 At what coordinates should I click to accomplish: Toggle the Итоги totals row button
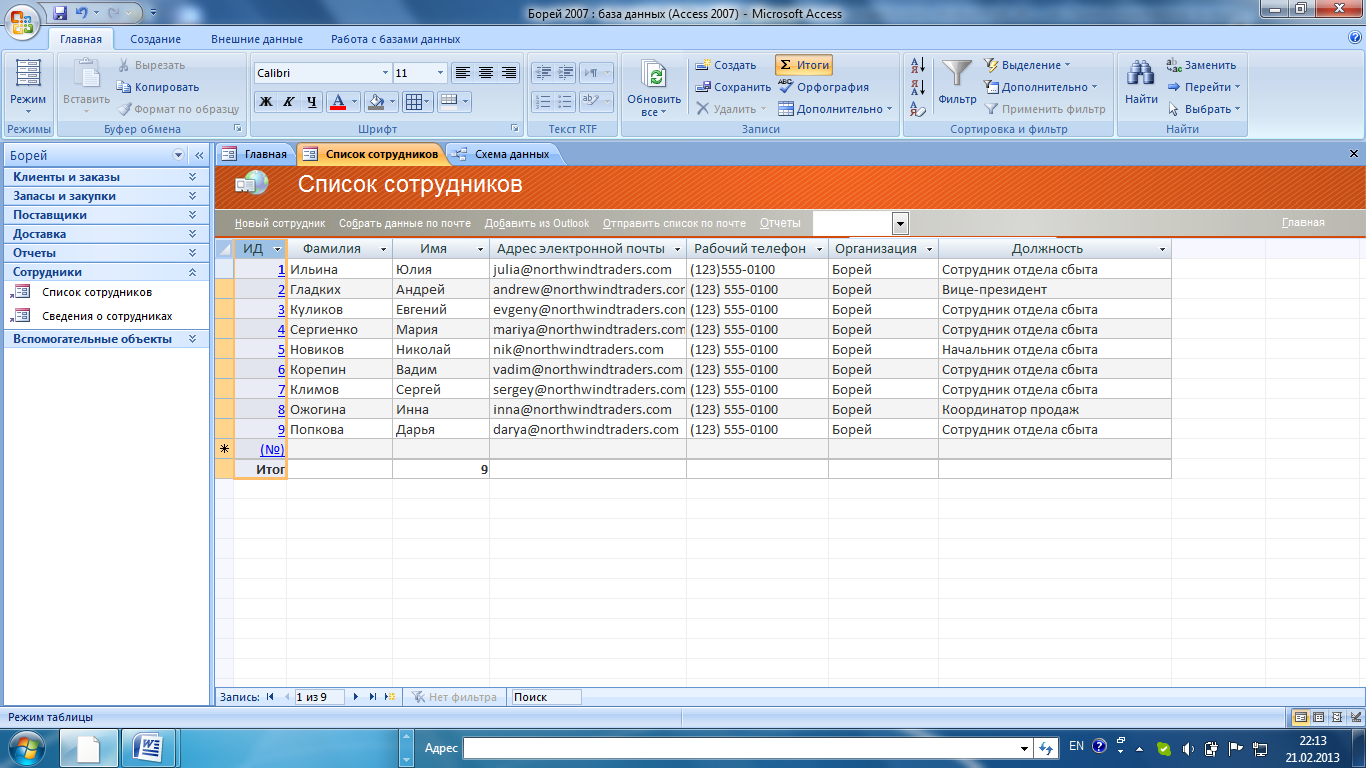tap(804, 65)
